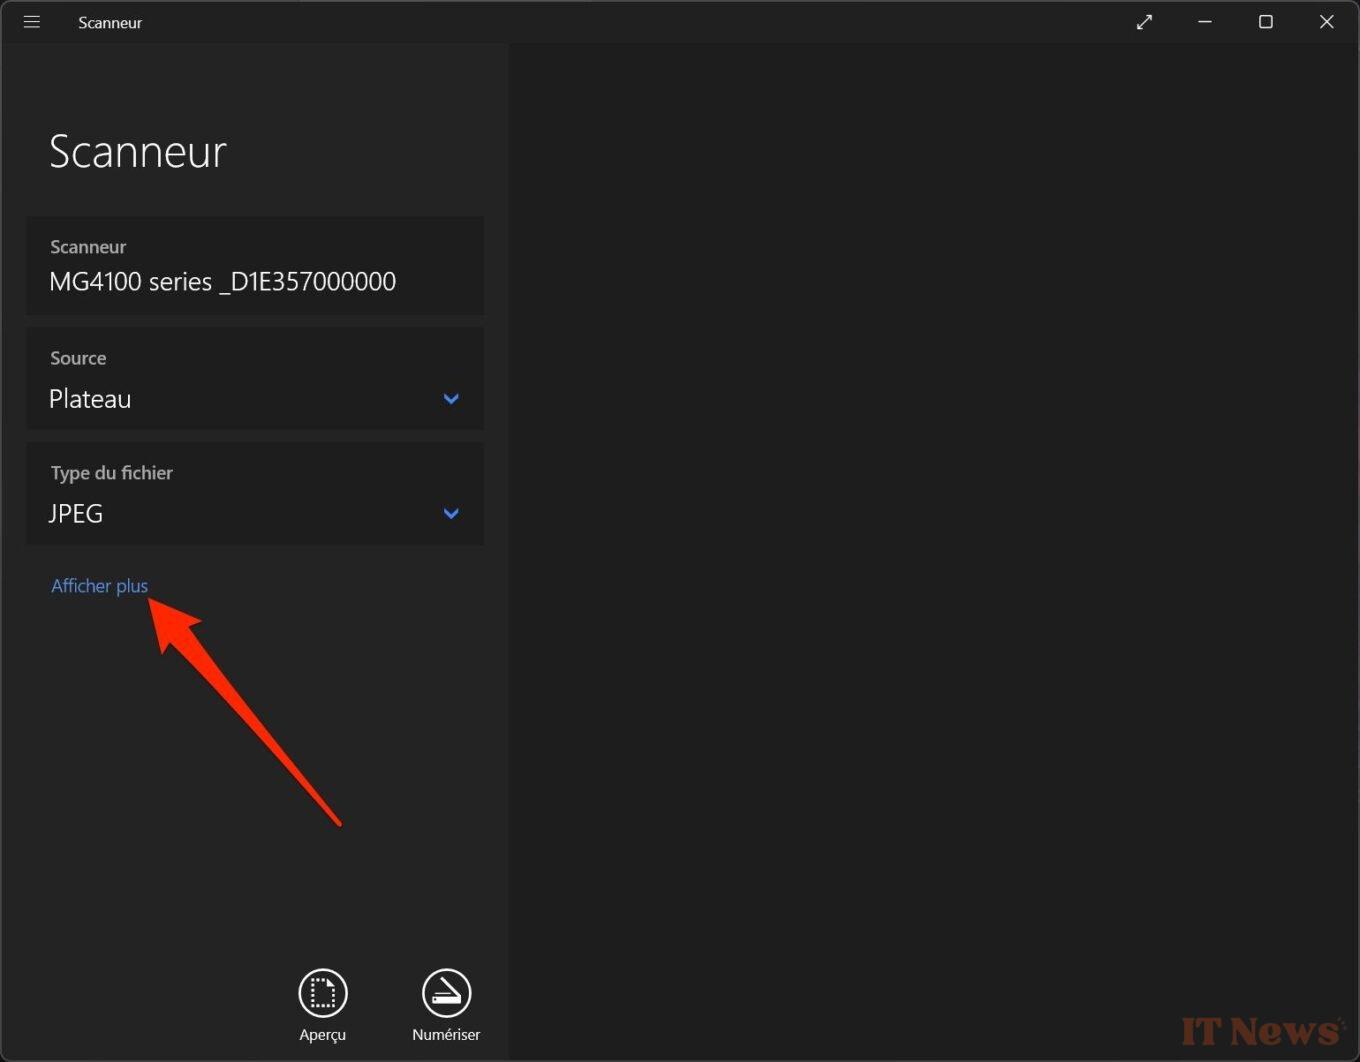Expand the Type du fichier chevron
1360x1062 pixels.
[451, 514]
